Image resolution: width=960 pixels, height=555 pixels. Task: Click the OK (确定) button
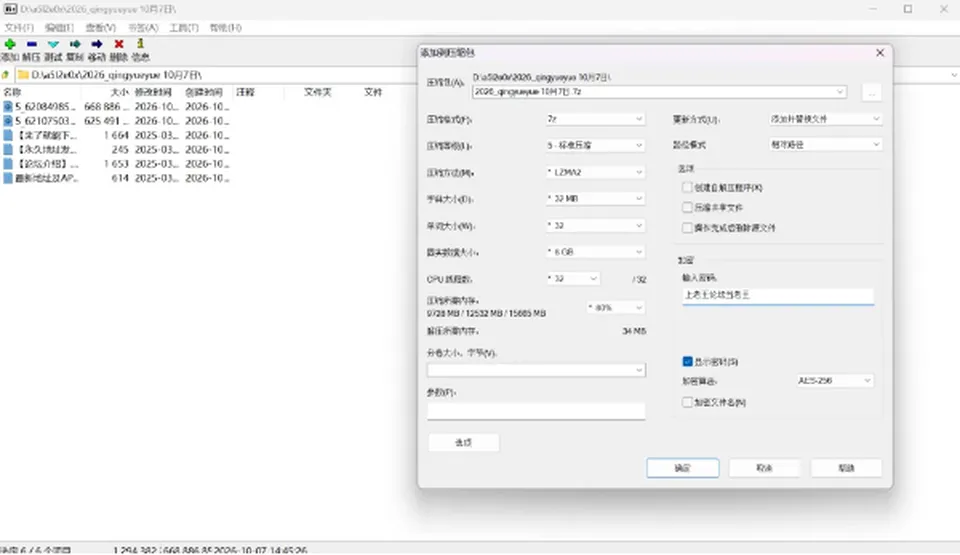point(683,468)
